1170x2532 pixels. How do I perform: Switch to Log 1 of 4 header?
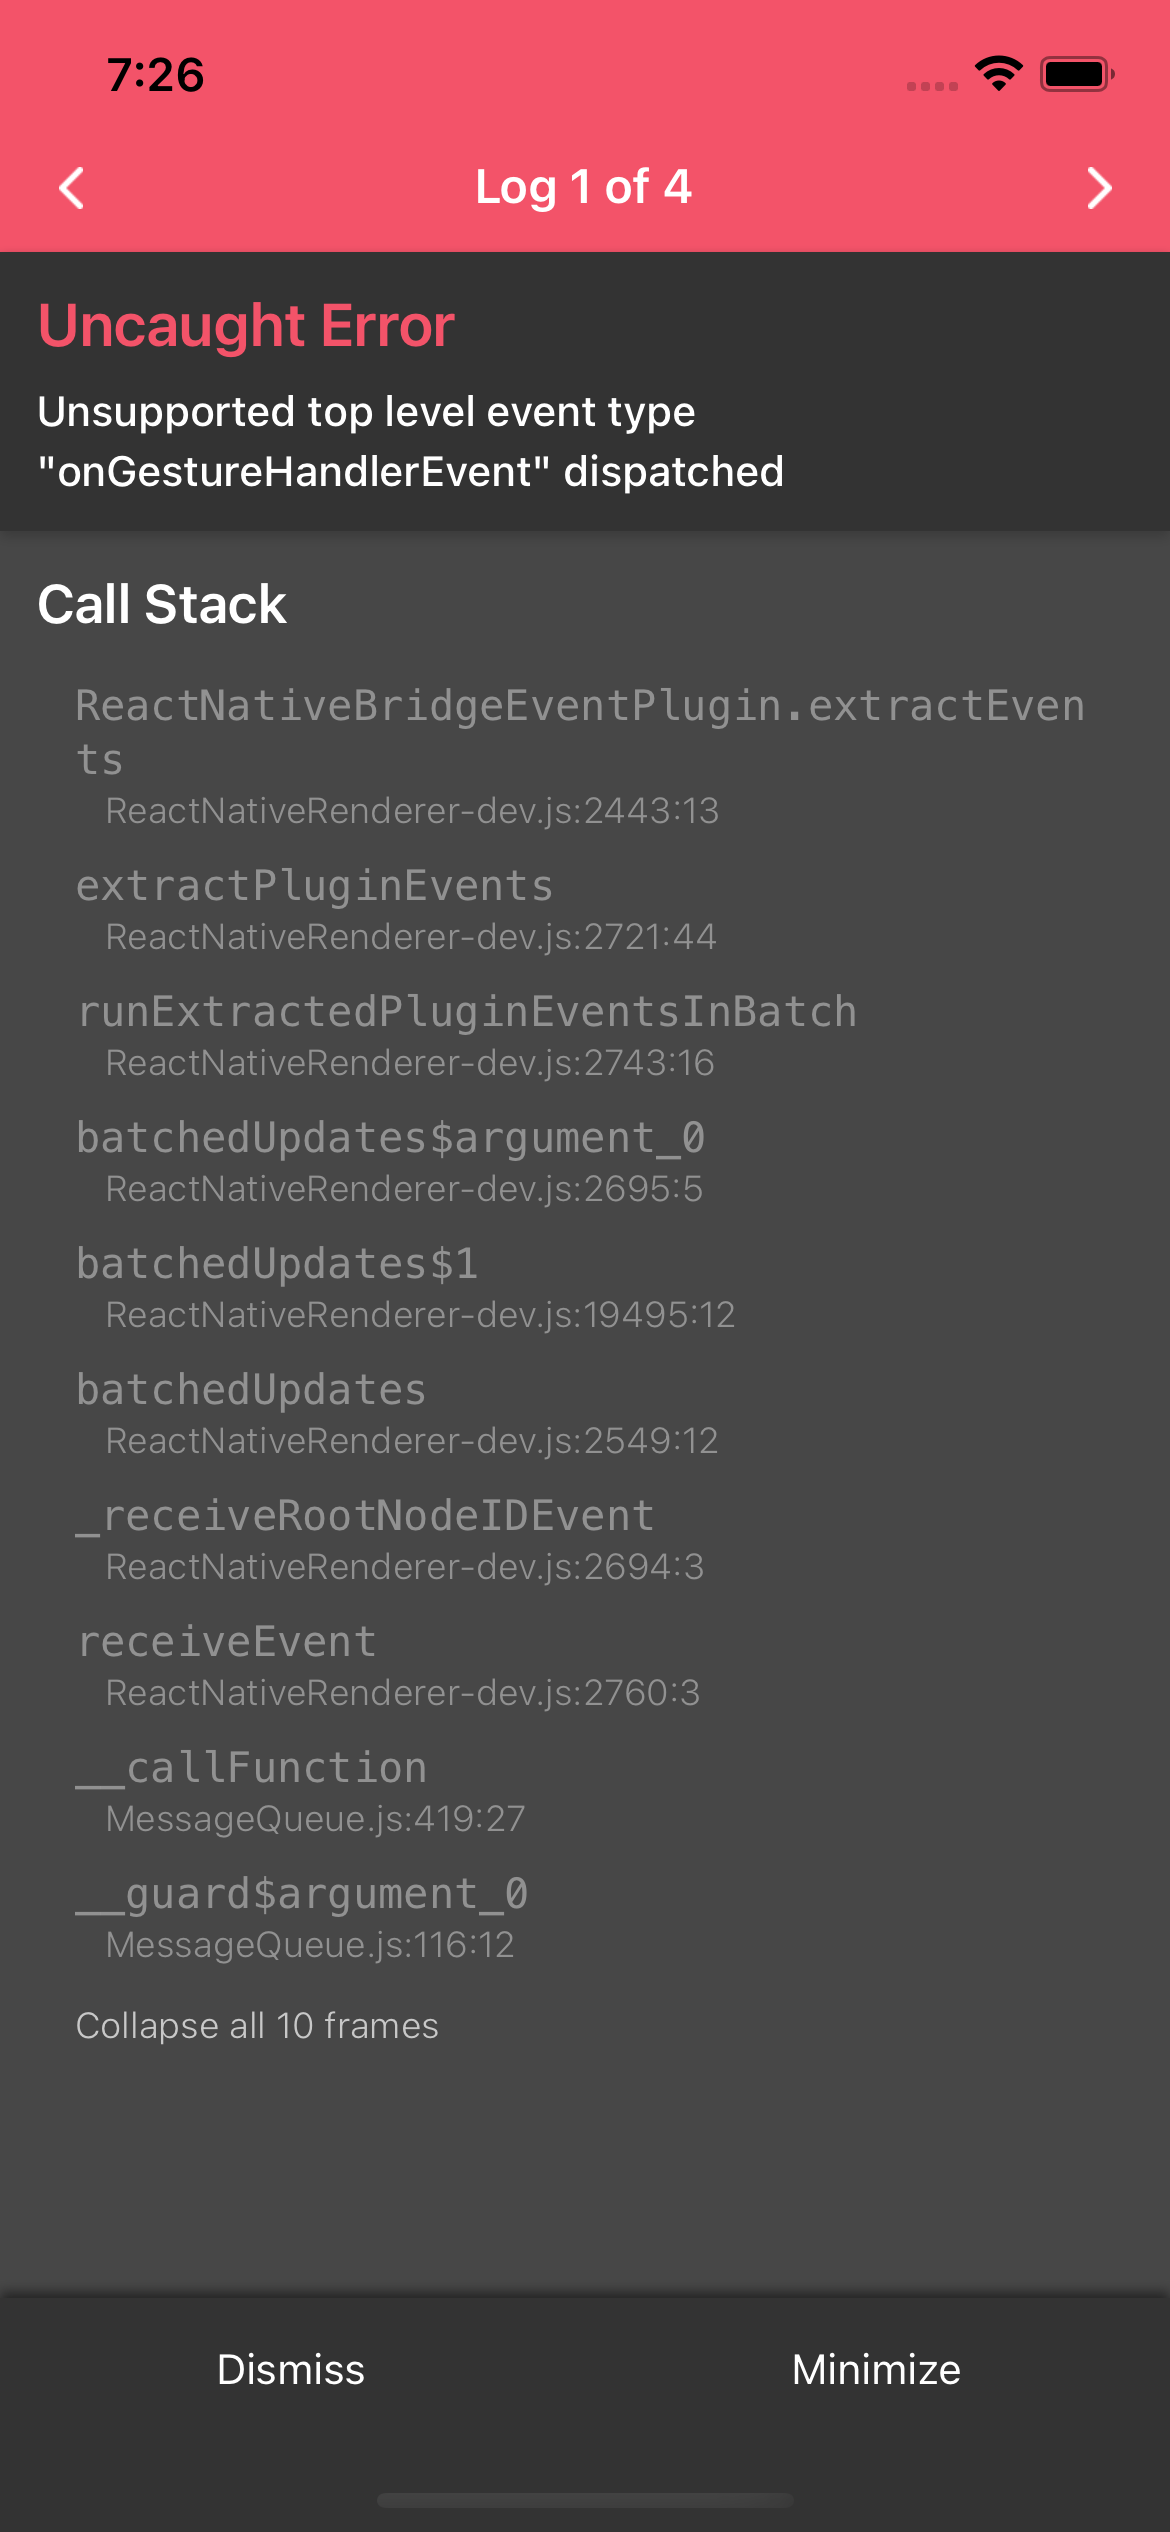point(584,187)
